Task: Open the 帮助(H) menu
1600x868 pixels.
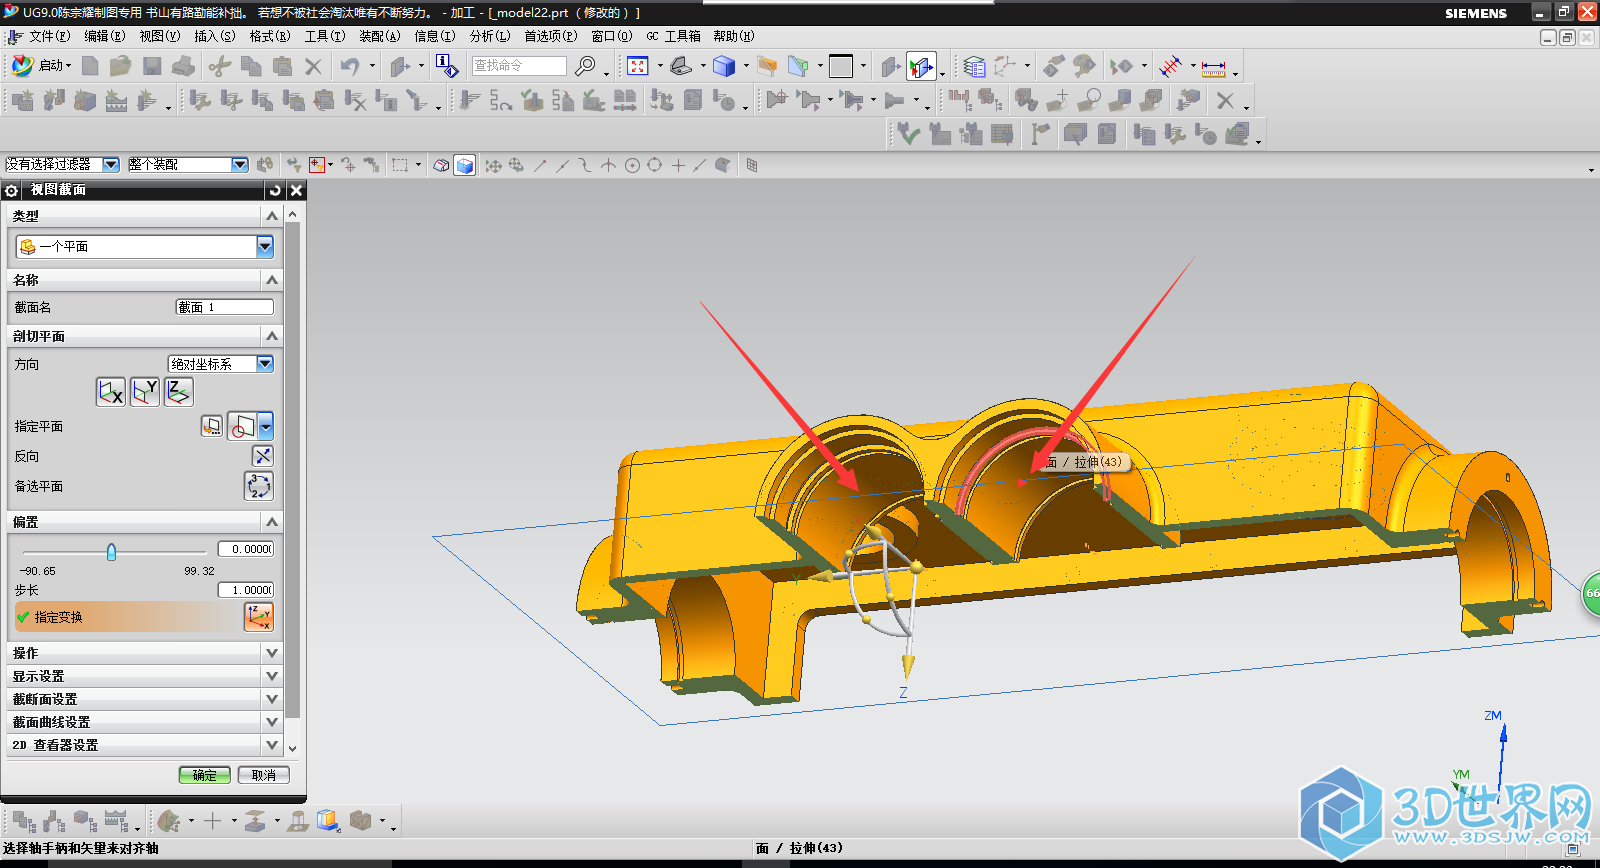Action: point(733,36)
